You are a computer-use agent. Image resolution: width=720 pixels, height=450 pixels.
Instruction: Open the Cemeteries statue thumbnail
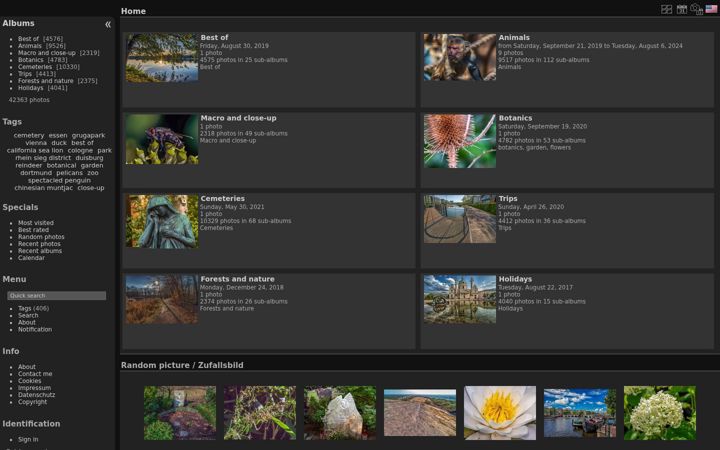tap(162, 221)
